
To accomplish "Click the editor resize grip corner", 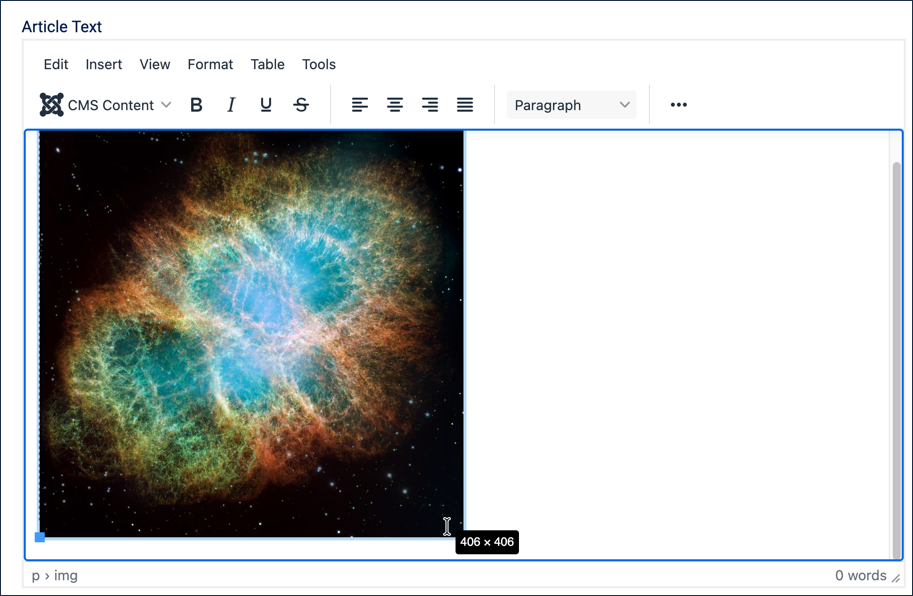I will [x=896, y=577].
